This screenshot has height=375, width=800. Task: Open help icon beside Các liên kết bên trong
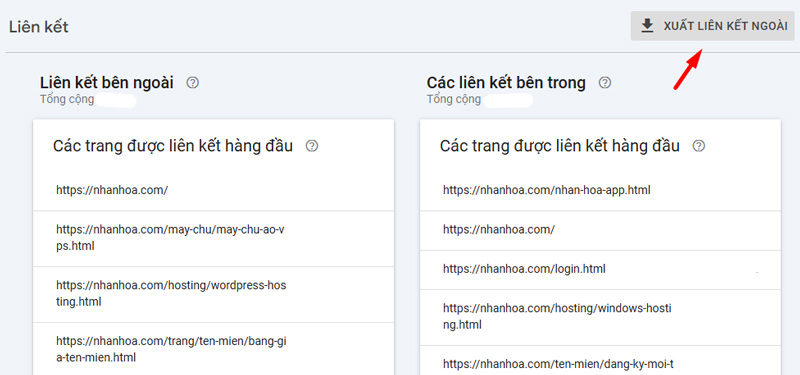605,83
